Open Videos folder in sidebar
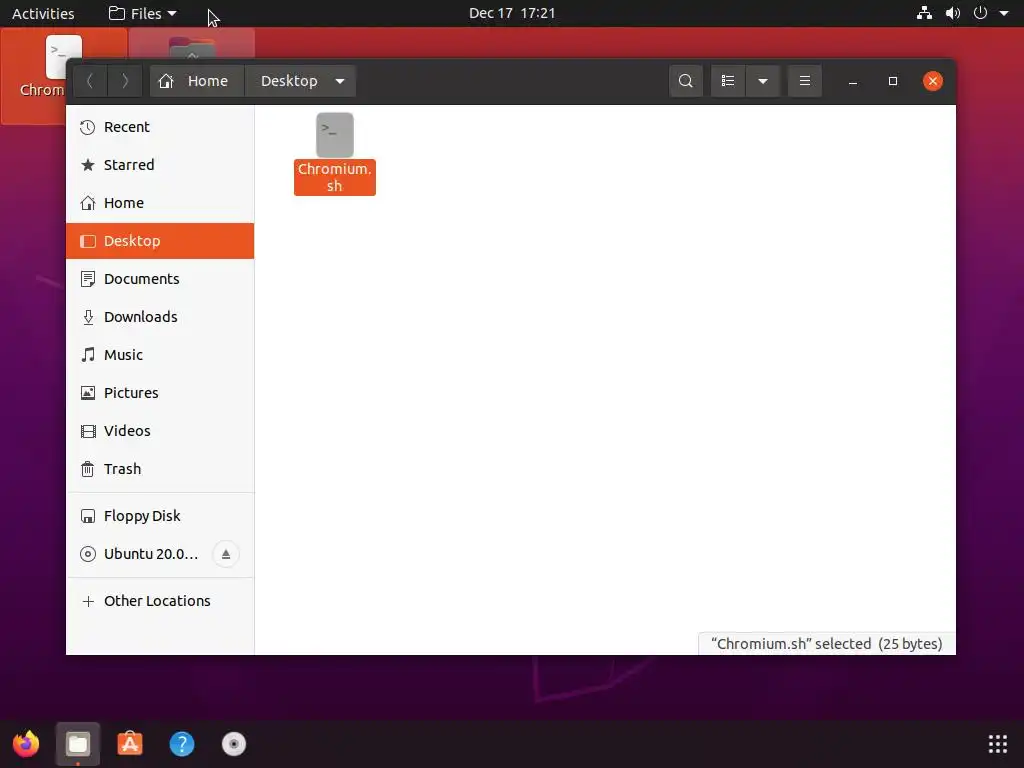Screen dimensions: 1024x768 pyautogui.click(x=160, y=431)
